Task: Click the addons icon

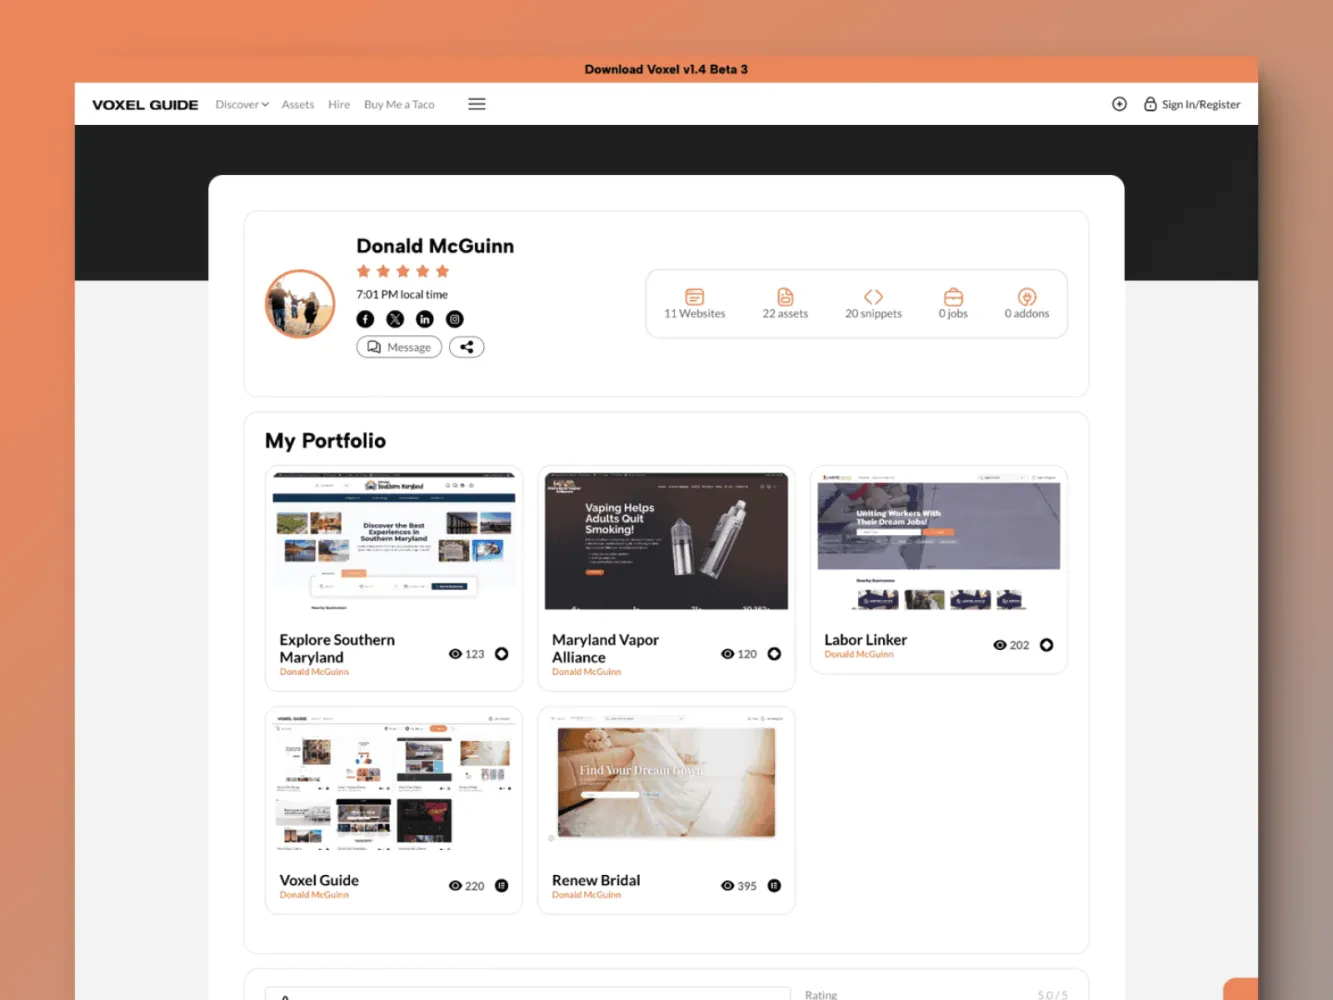Action: click(1027, 297)
